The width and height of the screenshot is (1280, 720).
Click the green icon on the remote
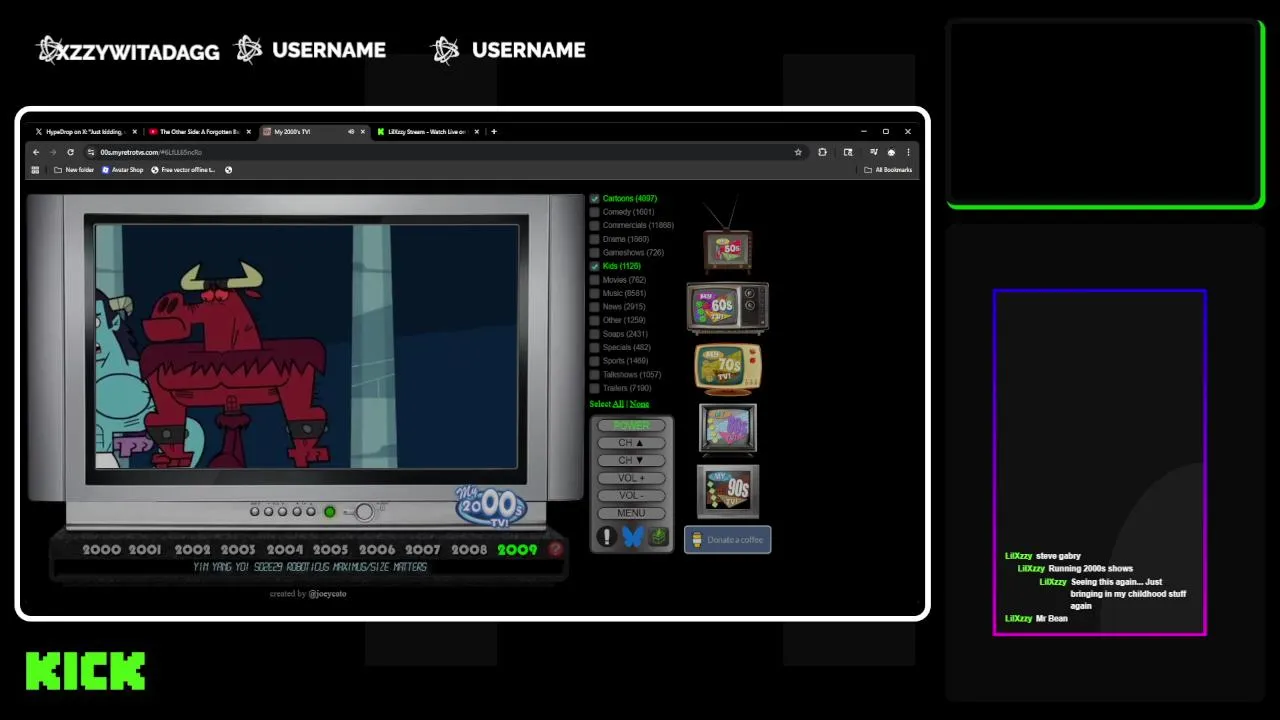[658, 537]
